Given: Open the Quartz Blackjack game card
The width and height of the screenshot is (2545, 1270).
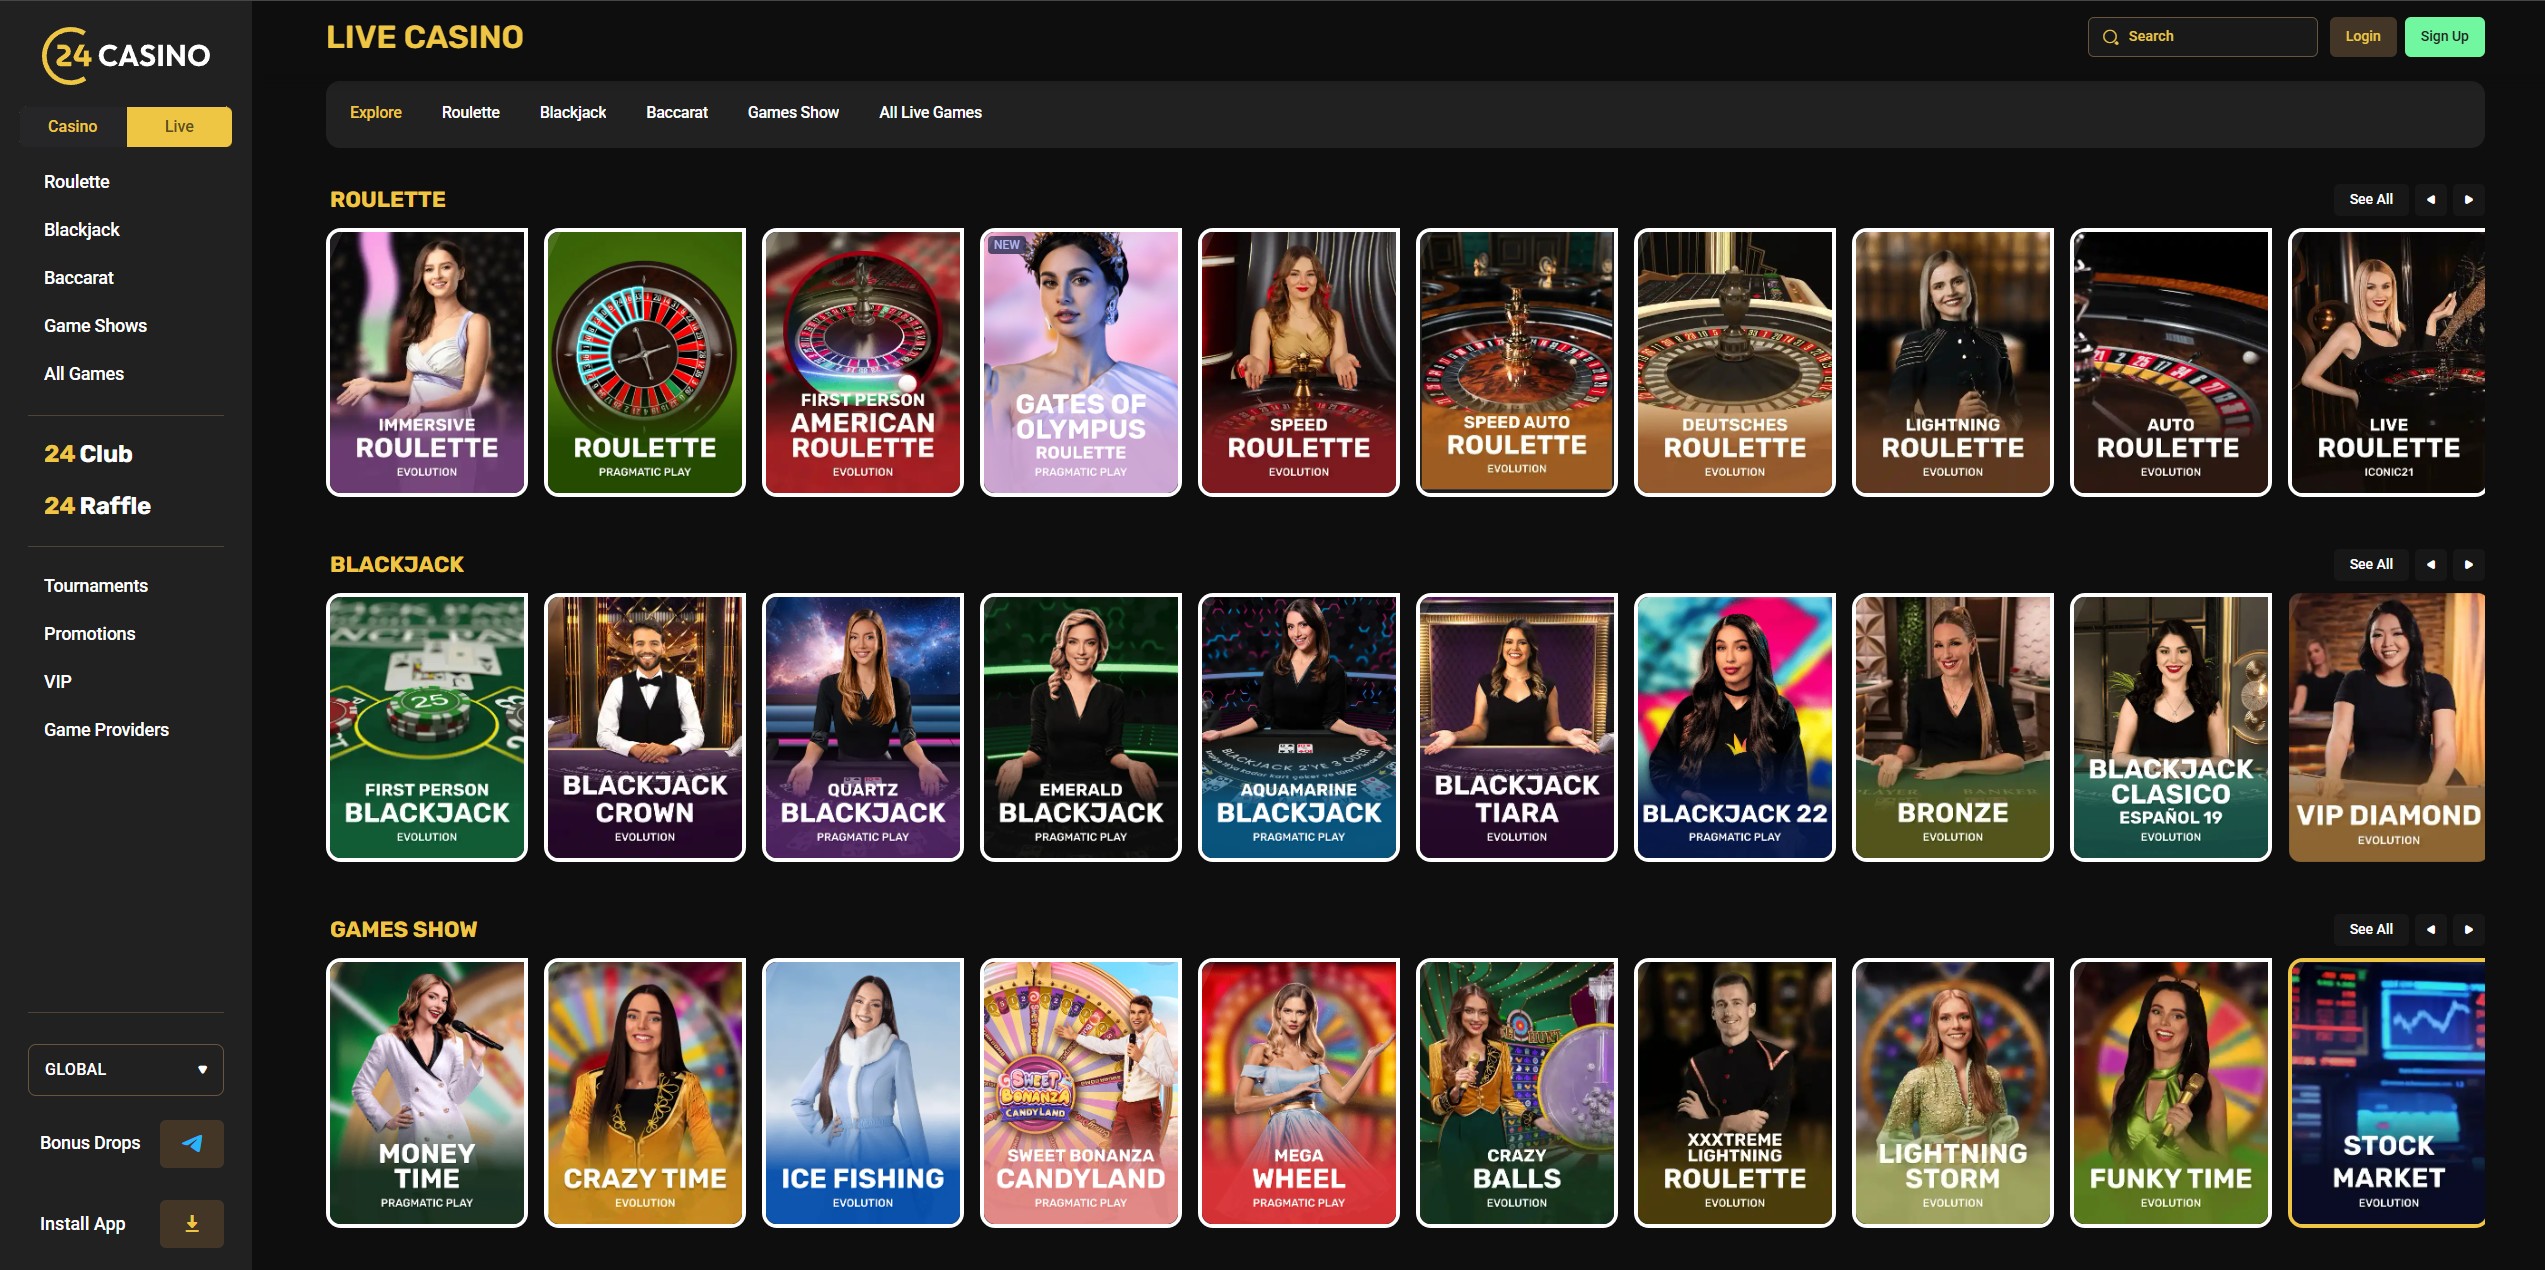Looking at the screenshot, I should coord(863,727).
